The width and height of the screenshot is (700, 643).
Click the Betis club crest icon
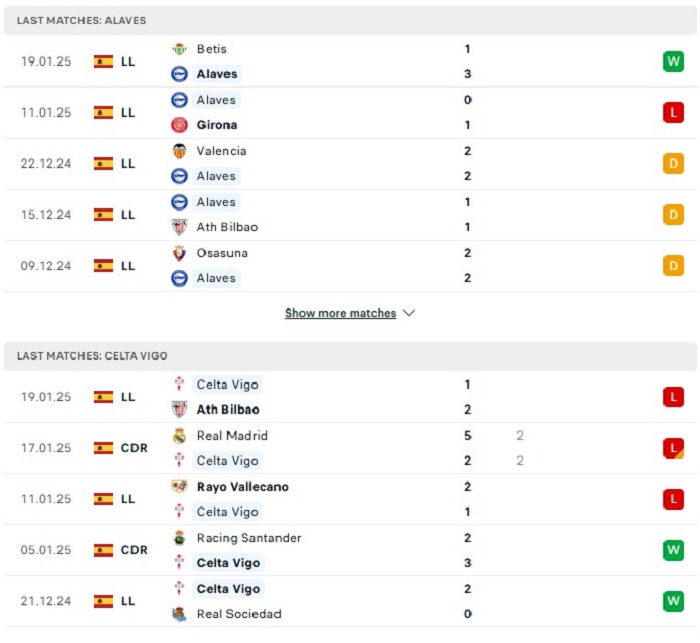point(179,49)
